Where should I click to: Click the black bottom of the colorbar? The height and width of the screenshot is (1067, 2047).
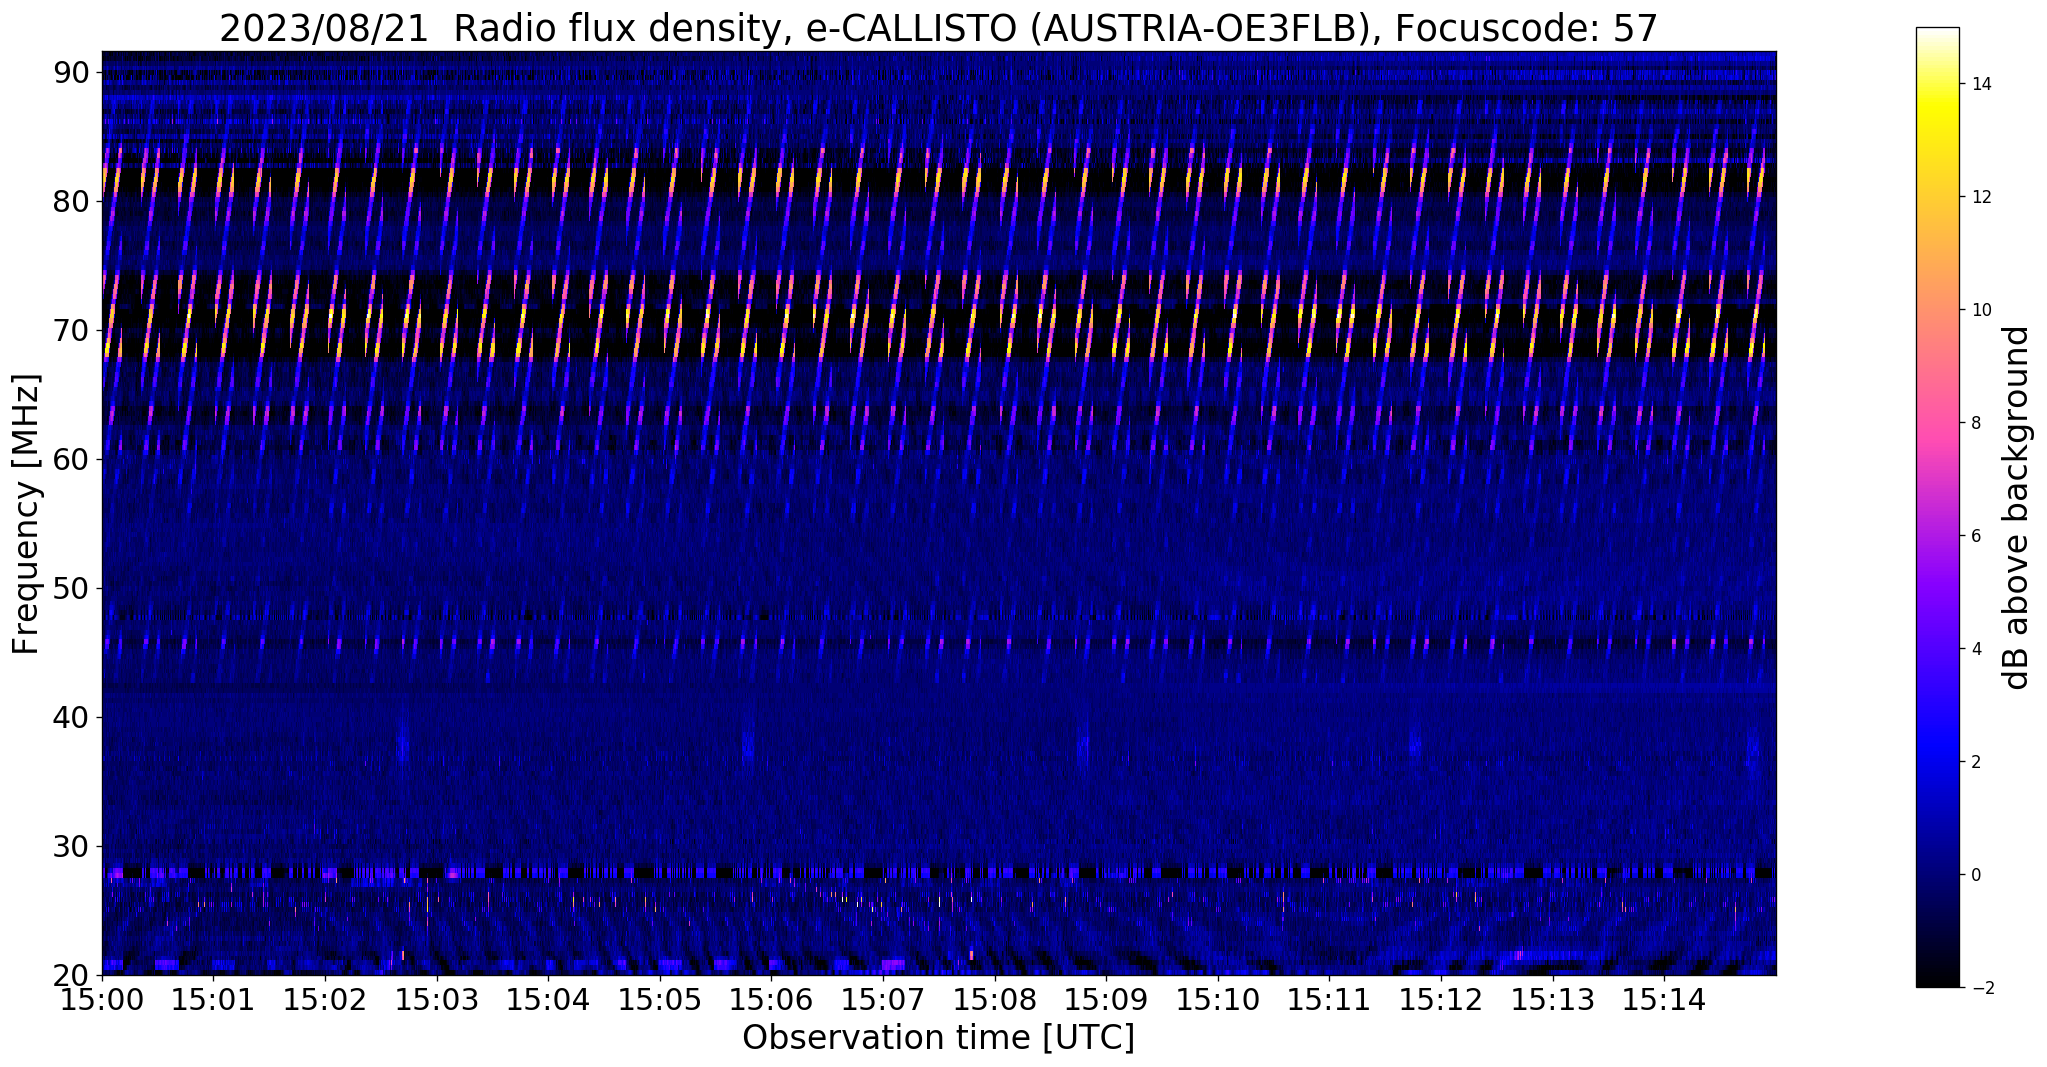[1937, 982]
